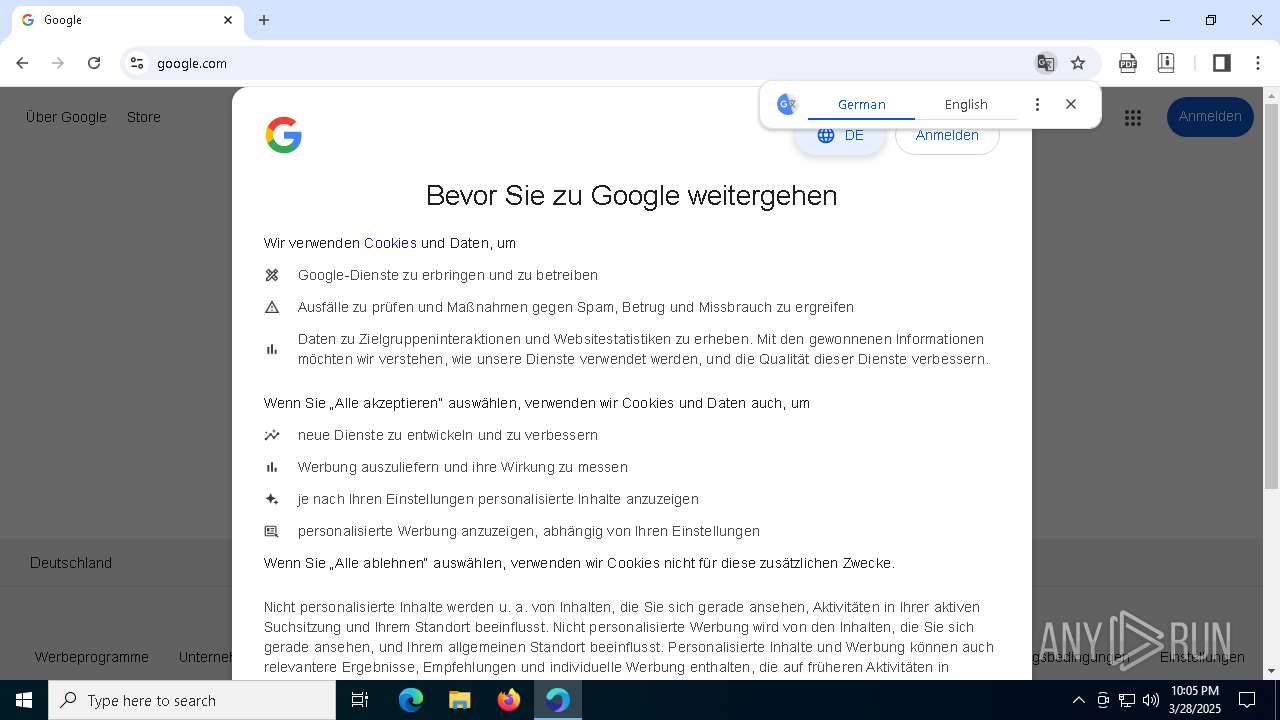Click blue Anmelden button in page header

point(1210,117)
